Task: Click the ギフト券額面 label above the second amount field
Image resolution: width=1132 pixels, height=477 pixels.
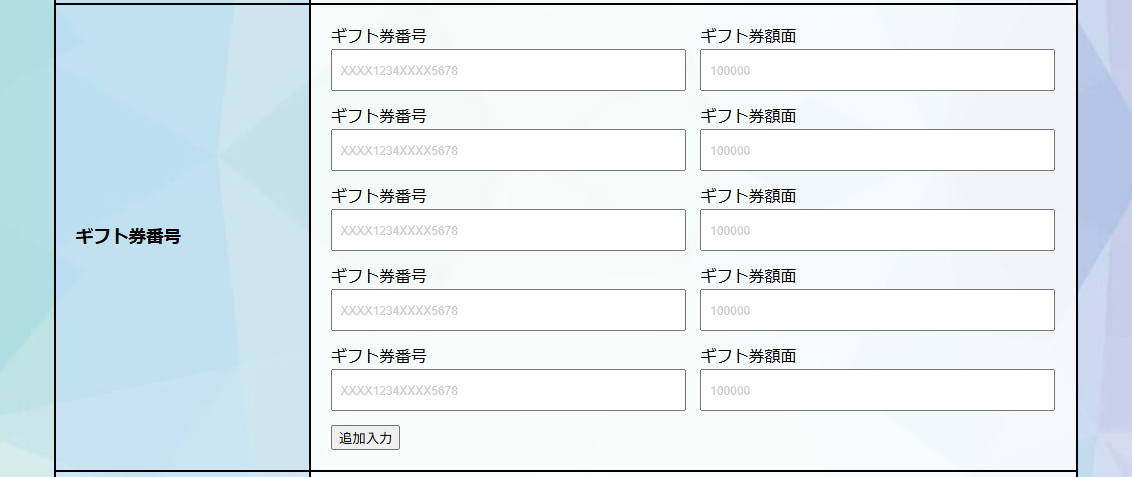Action: (x=748, y=116)
